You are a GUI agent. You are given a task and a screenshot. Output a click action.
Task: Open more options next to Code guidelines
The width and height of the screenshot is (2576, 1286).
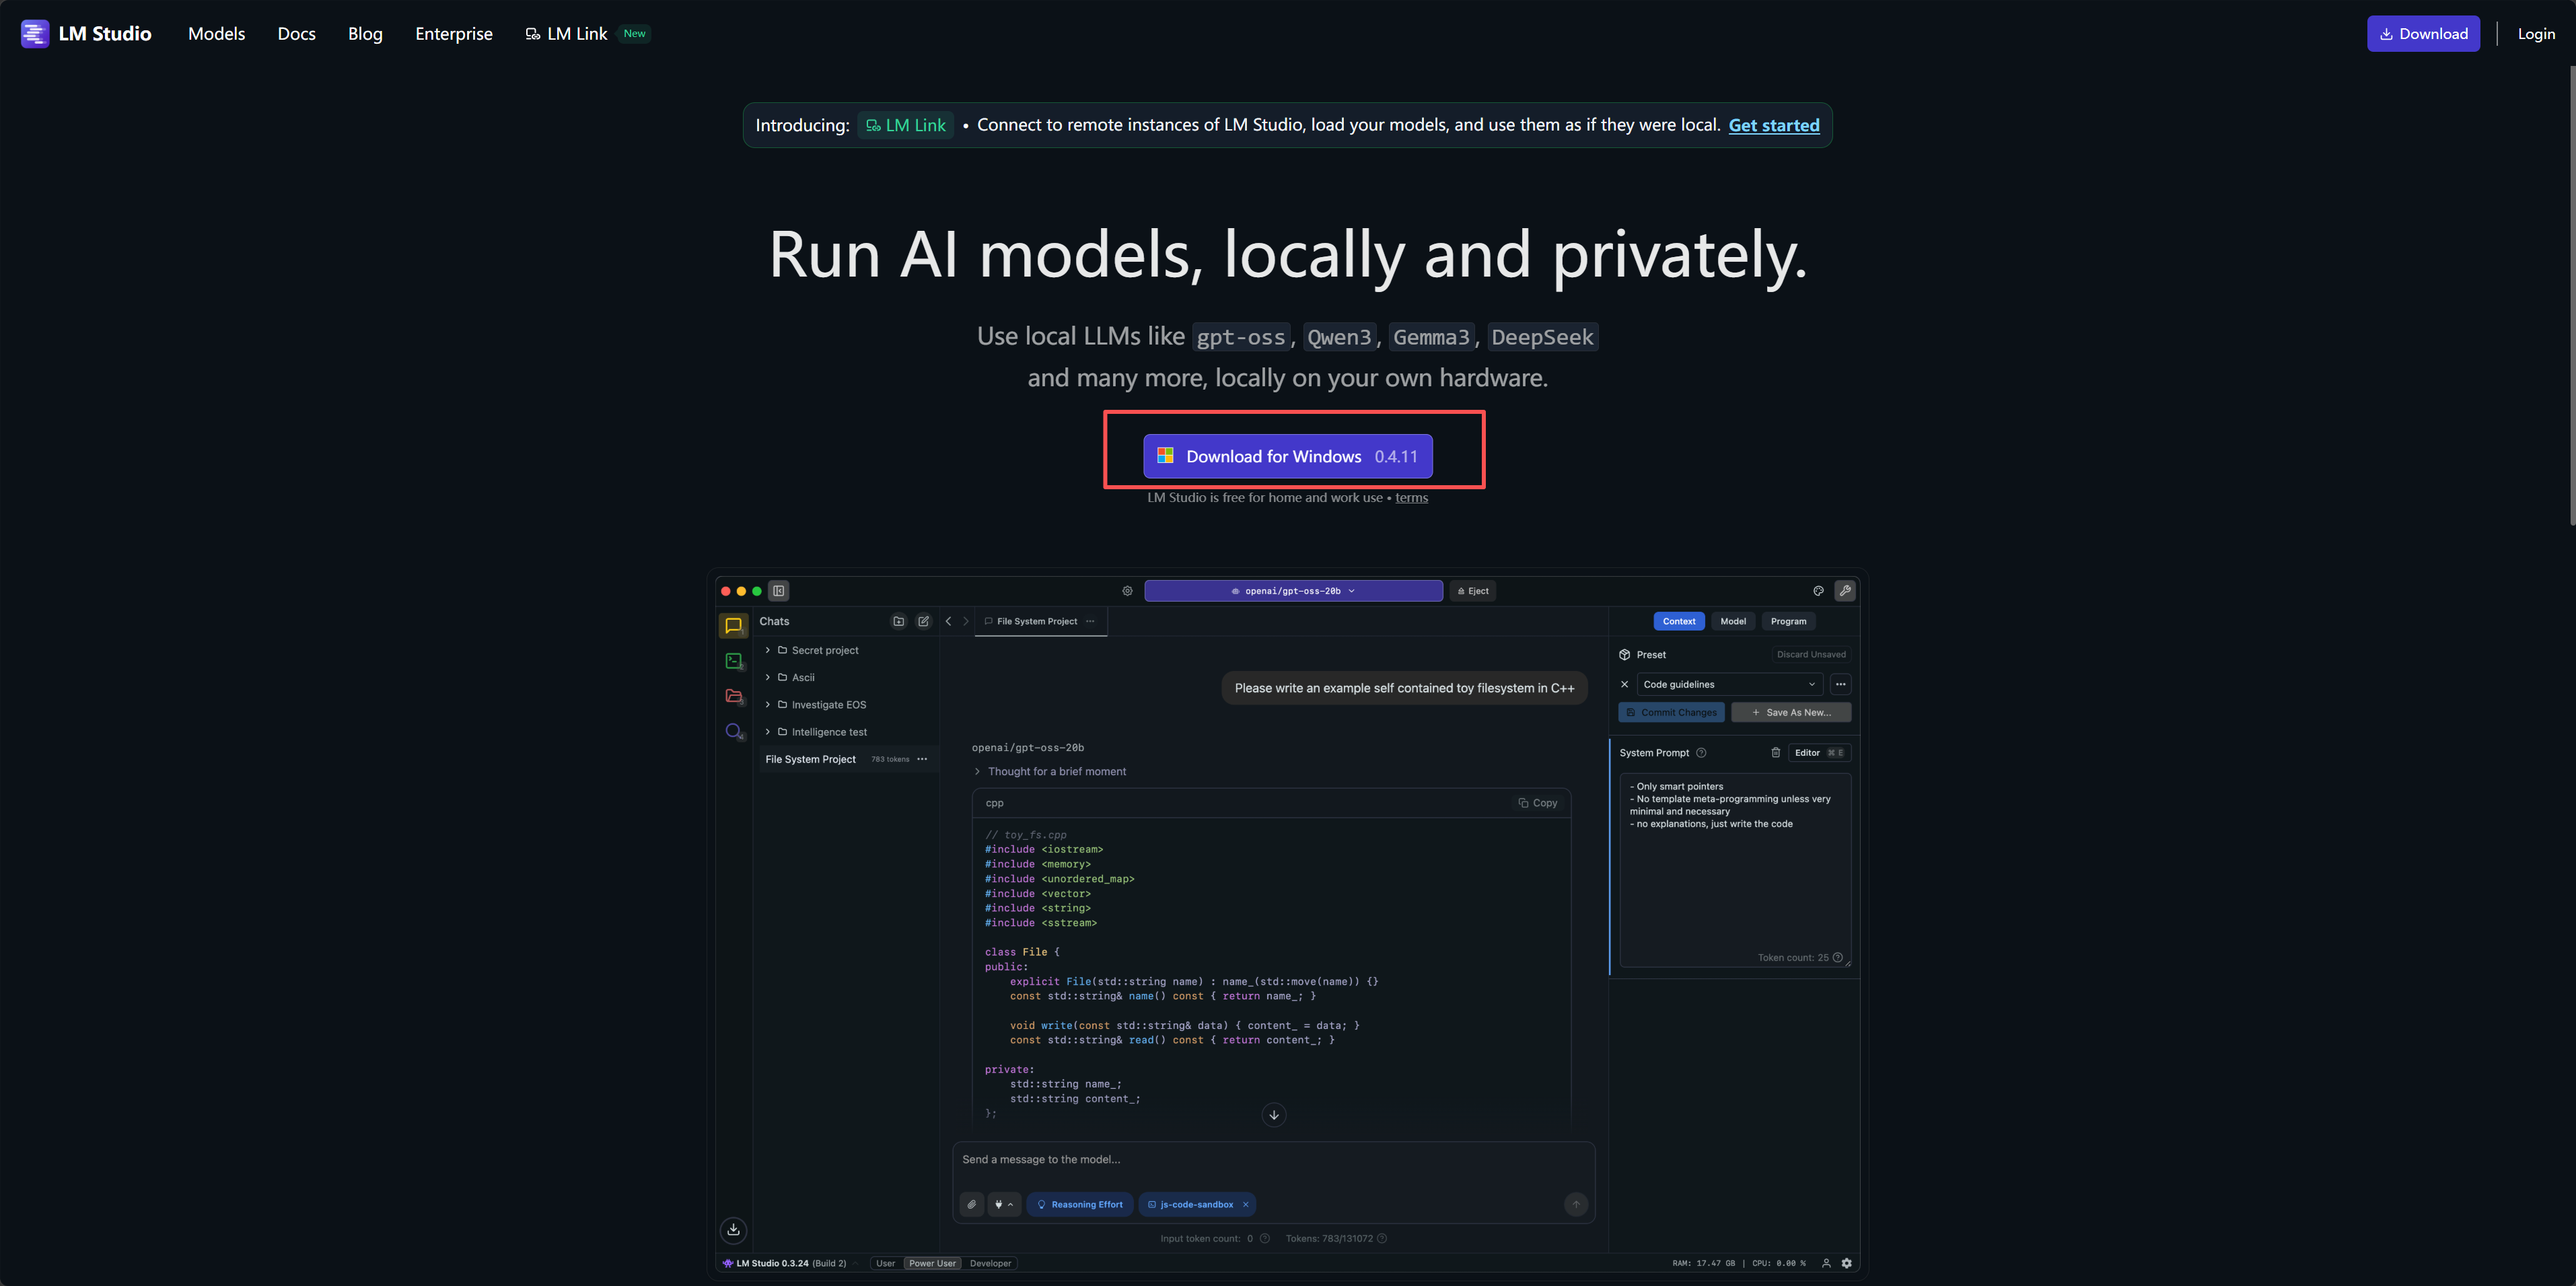click(1841, 685)
